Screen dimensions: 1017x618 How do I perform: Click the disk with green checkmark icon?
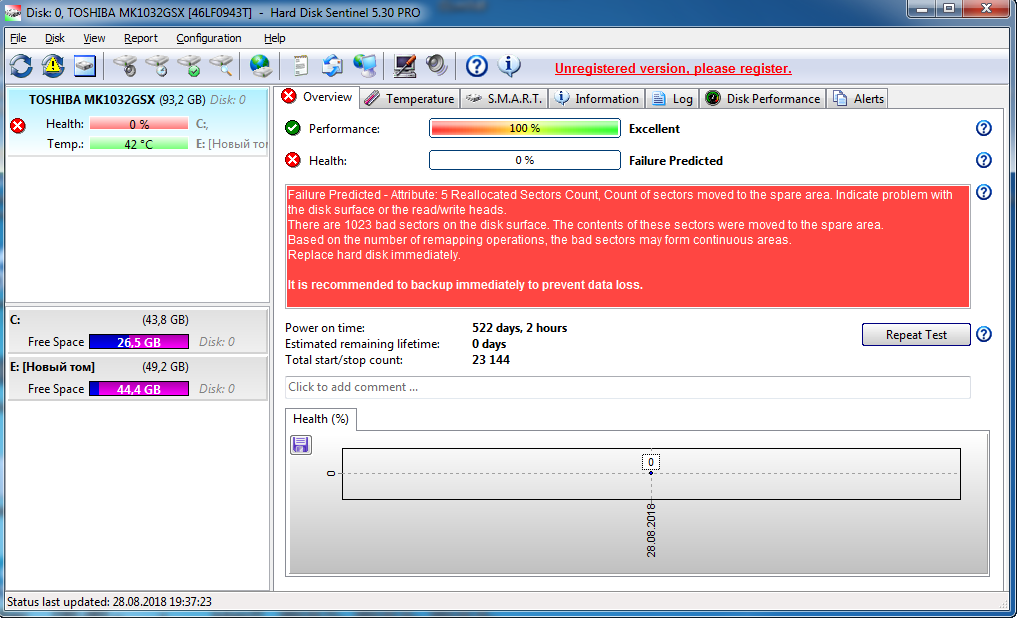189,65
